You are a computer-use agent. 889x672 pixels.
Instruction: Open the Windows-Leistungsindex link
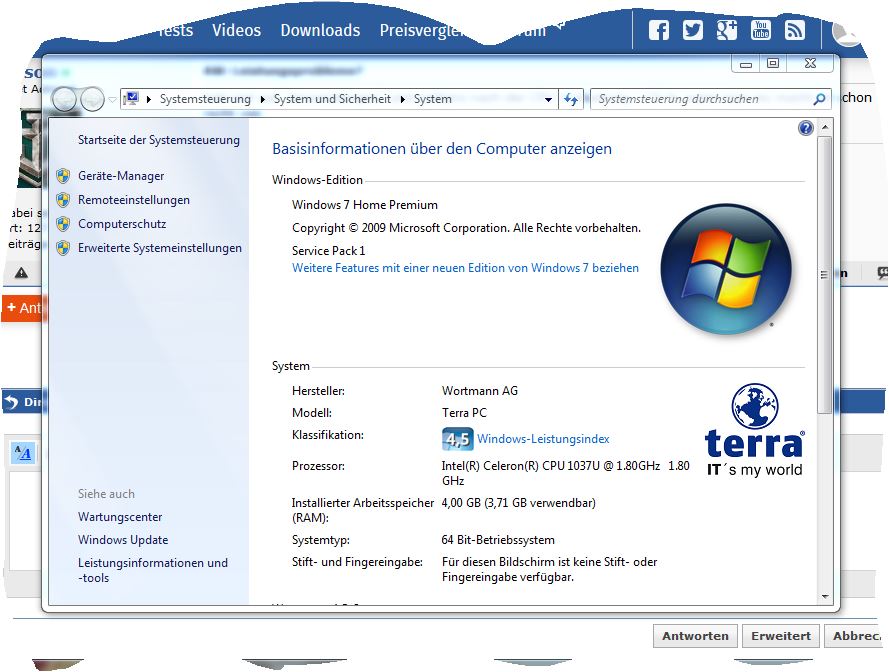(x=543, y=439)
